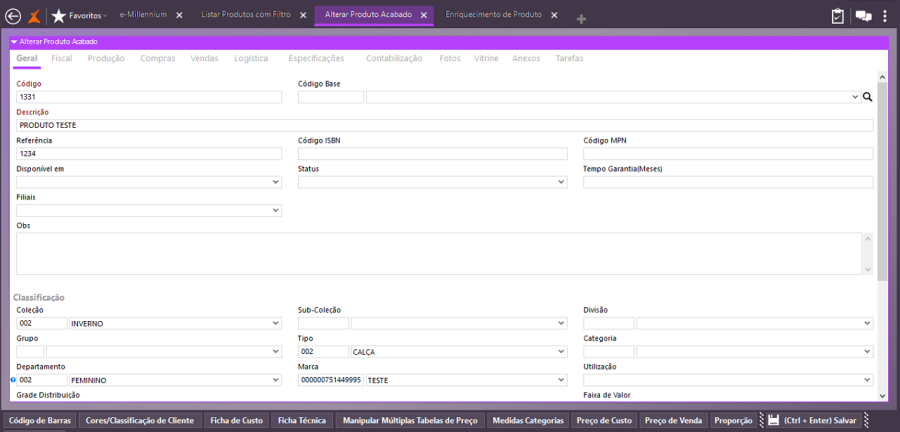
Task: Open the Fiscal section tab
Action: [x=62, y=59]
